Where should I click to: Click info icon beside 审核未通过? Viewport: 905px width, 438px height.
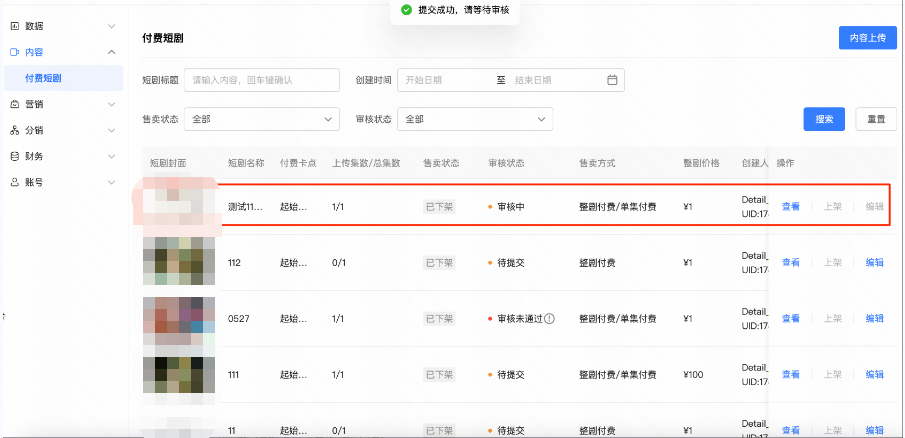[x=549, y=319]
